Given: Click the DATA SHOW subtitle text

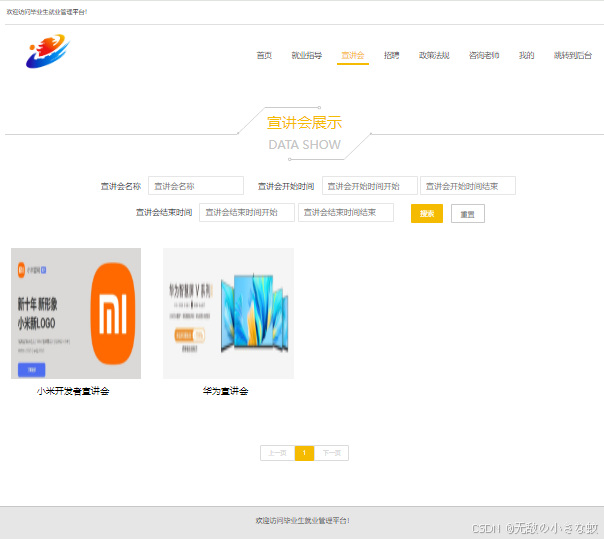Looking at the screenshot, I should pyautogui.click(x=304, y=145).
